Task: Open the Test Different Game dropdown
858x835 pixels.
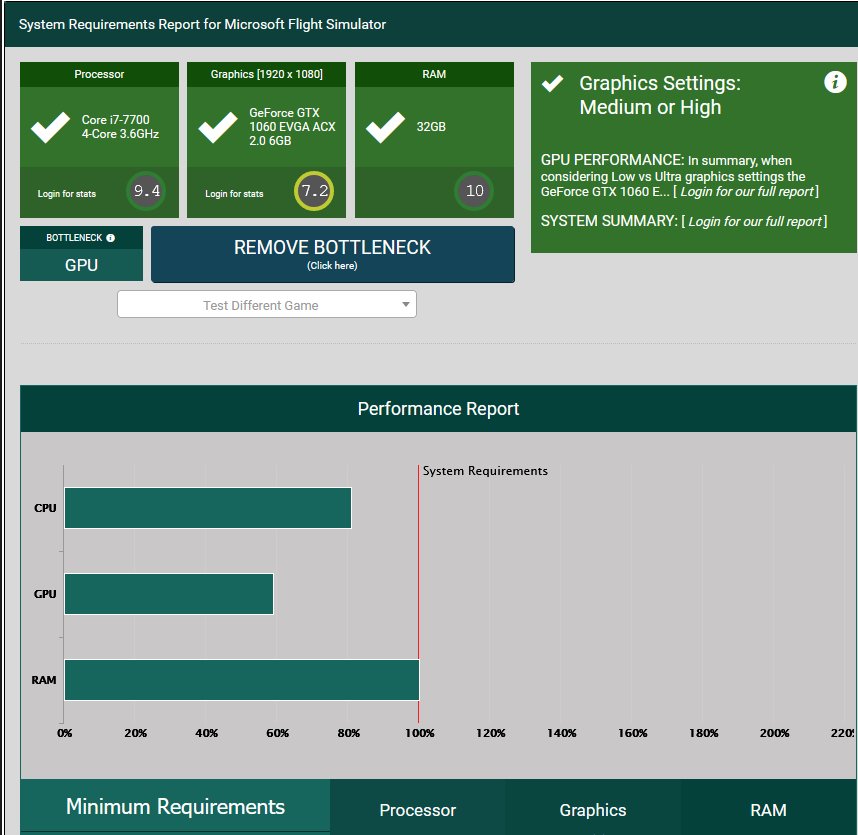Action: coord(267,305)
